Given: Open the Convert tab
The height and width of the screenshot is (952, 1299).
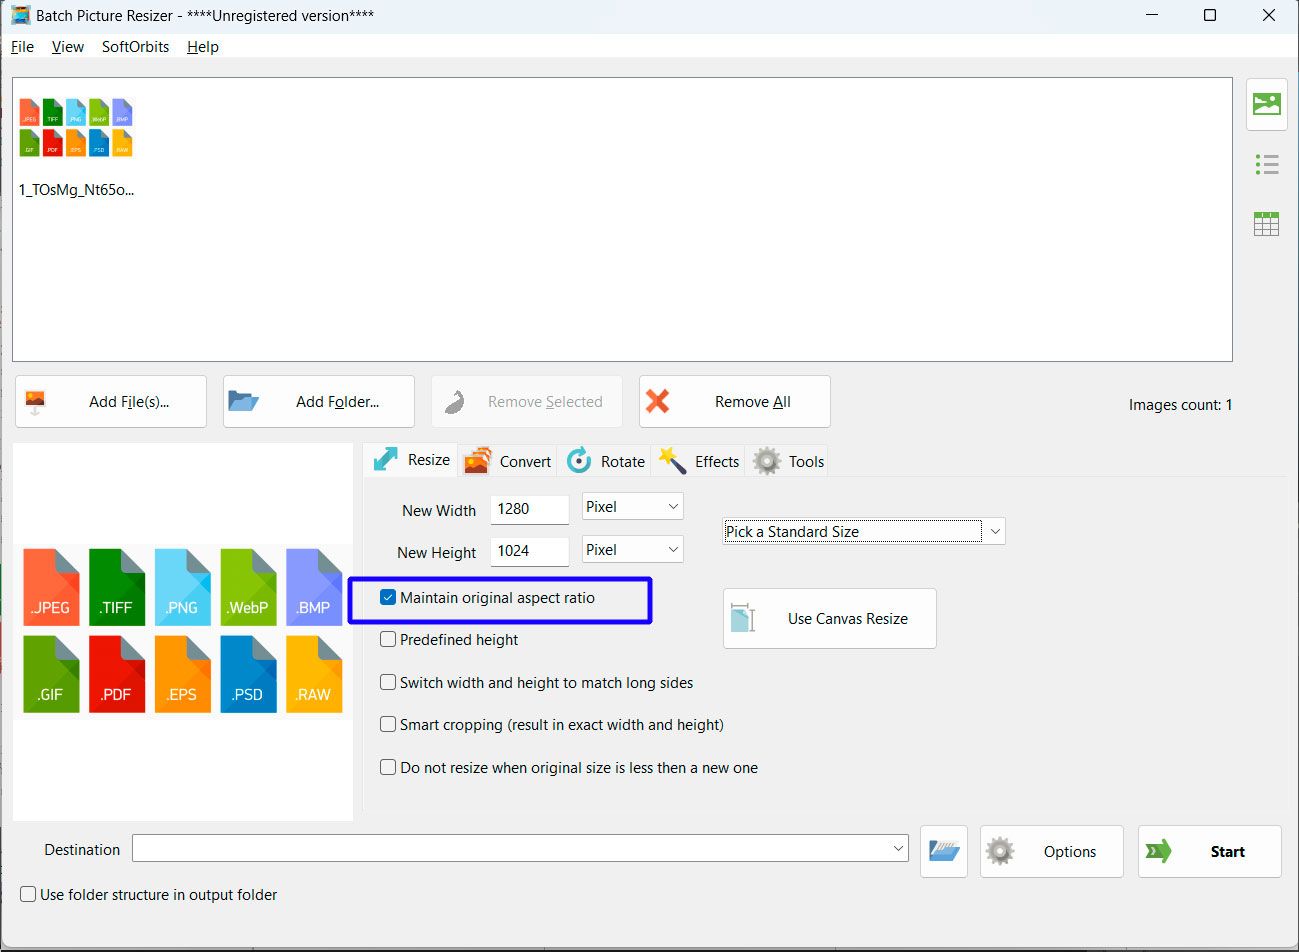Looking at the screenshot, I should pyautogui.click(x=508, y=461).
